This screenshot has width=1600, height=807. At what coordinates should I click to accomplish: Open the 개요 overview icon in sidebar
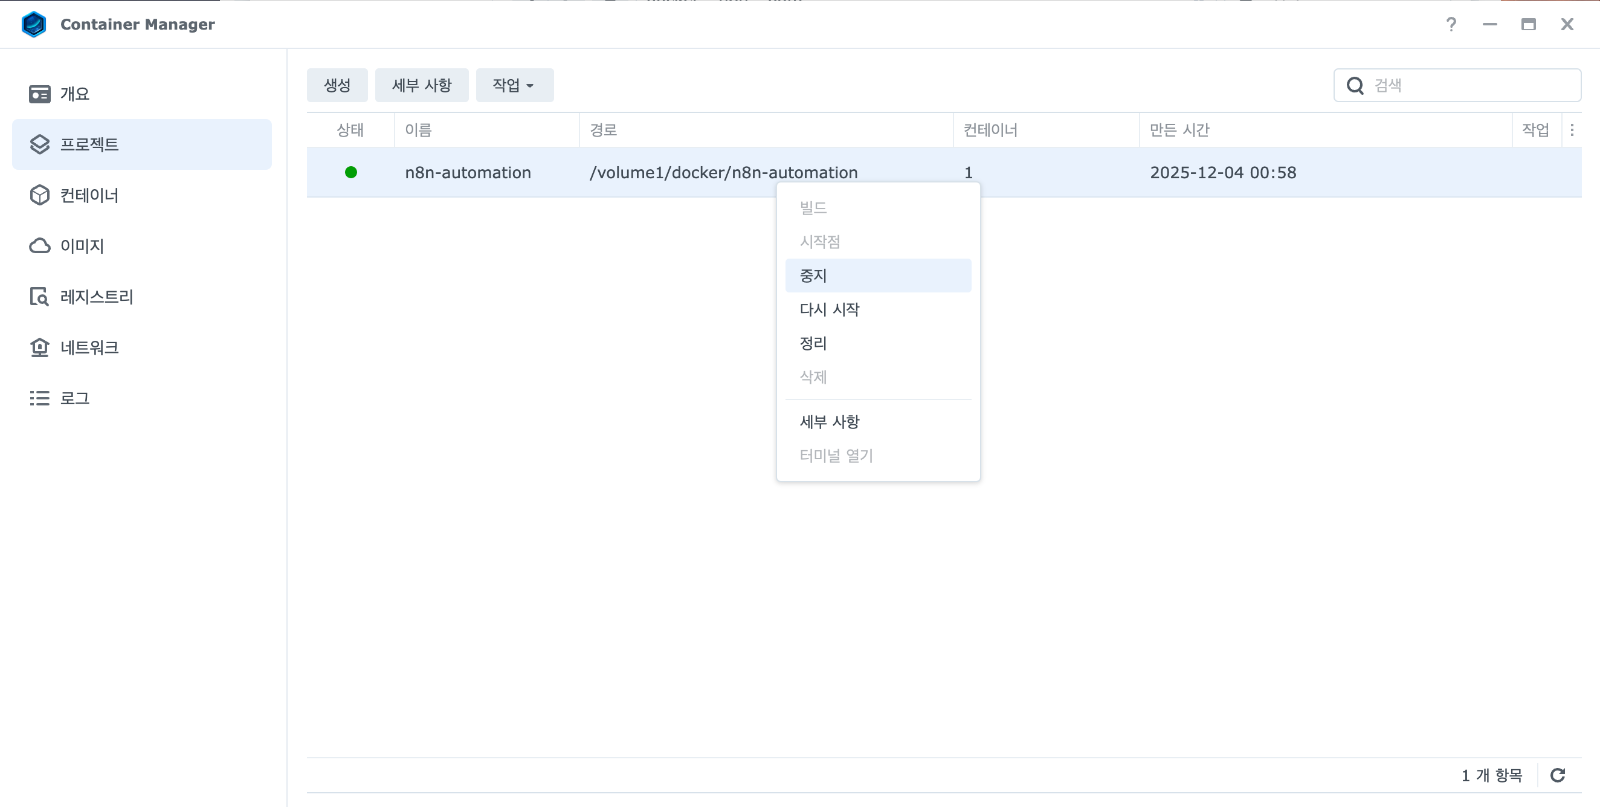(x=40, y=94)
